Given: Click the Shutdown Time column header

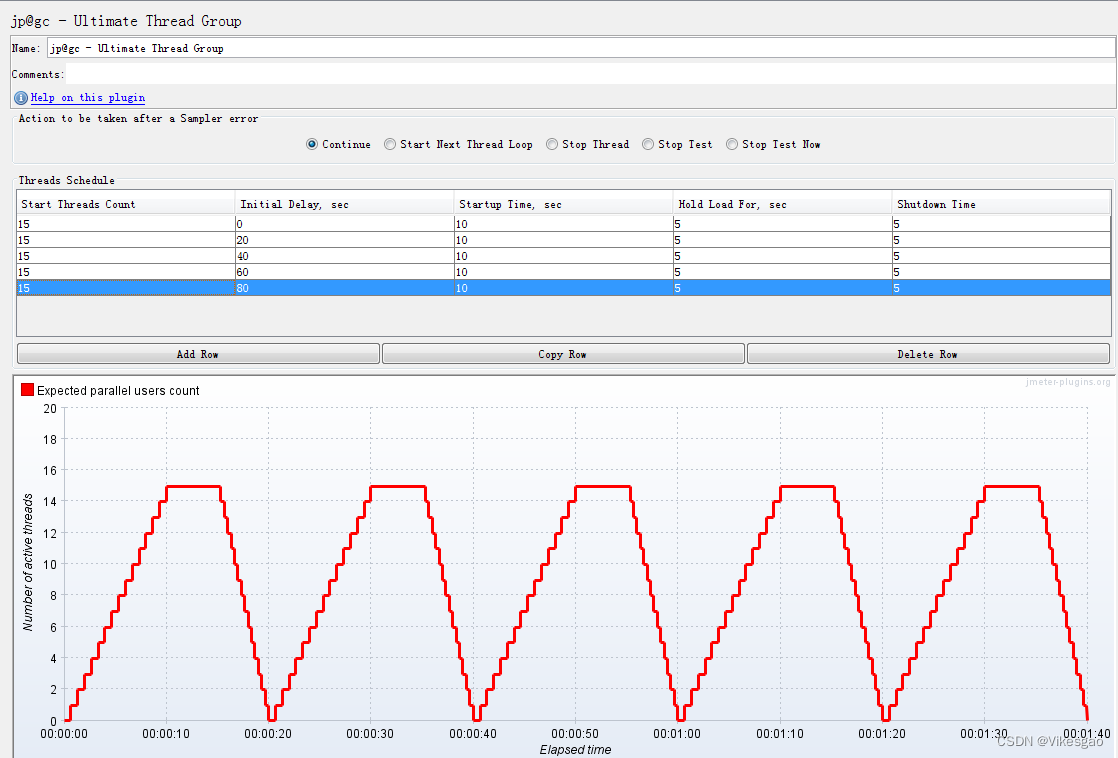Looking at the screenshot, I should (x=1001, y=204).
